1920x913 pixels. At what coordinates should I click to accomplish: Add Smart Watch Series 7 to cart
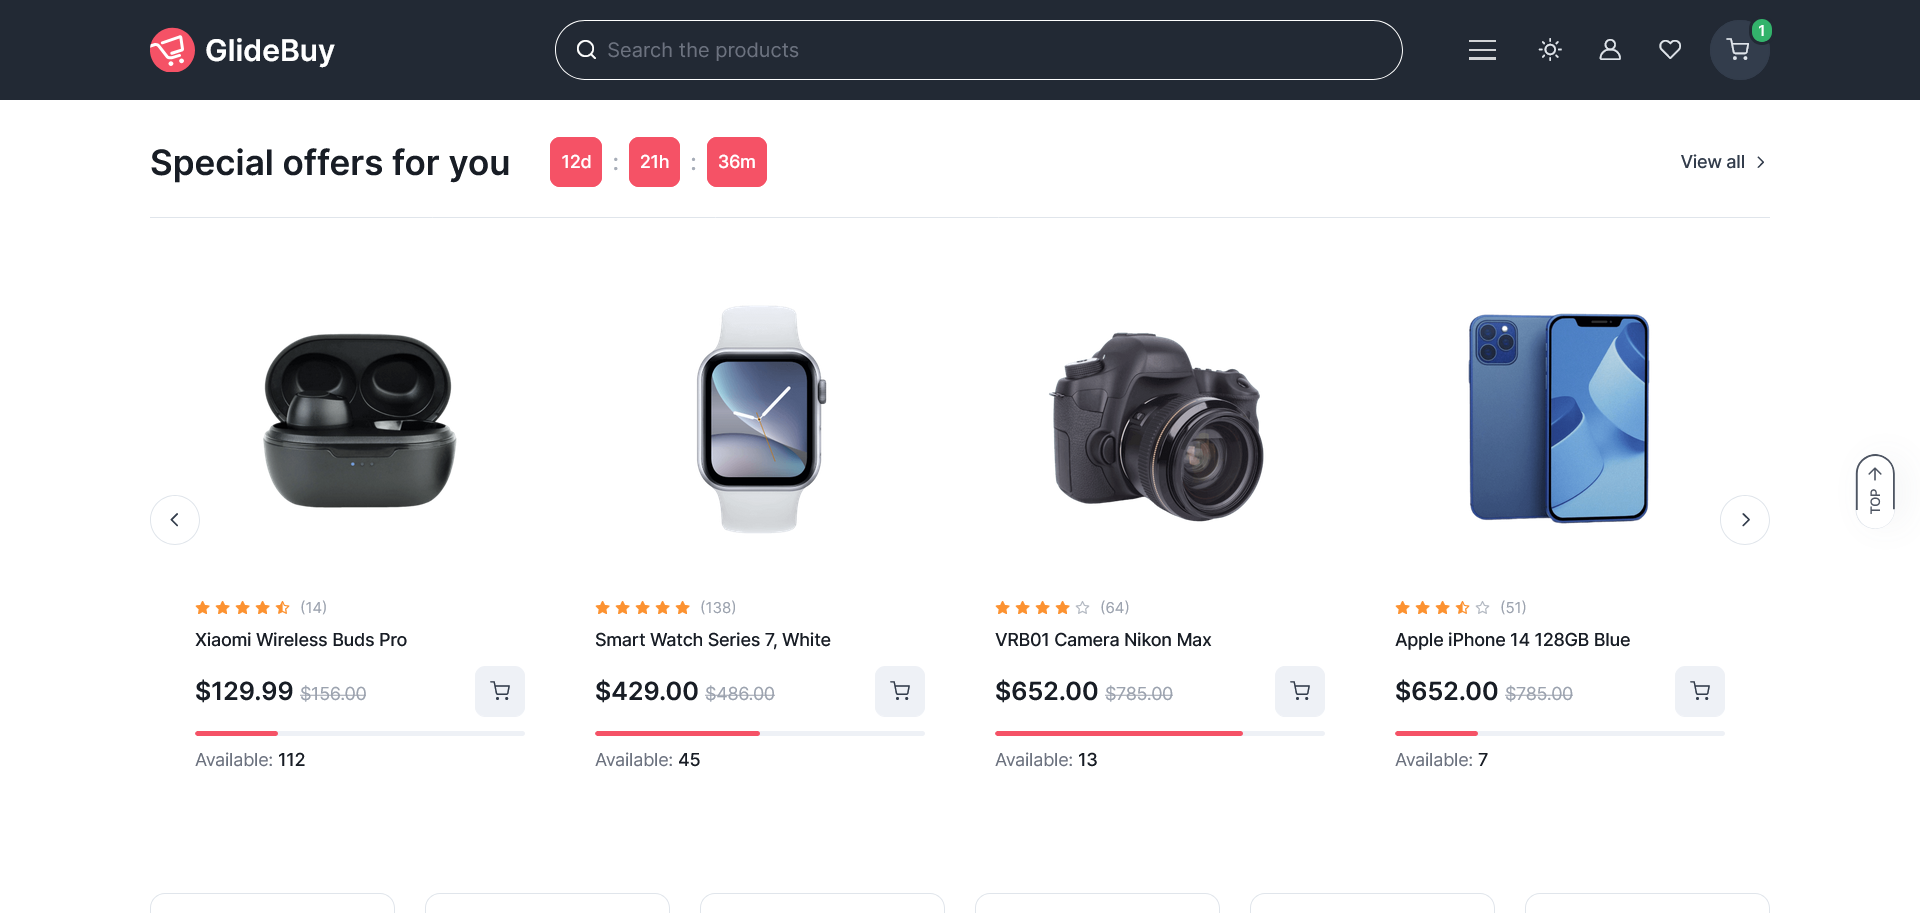click(x=900, y=691)
